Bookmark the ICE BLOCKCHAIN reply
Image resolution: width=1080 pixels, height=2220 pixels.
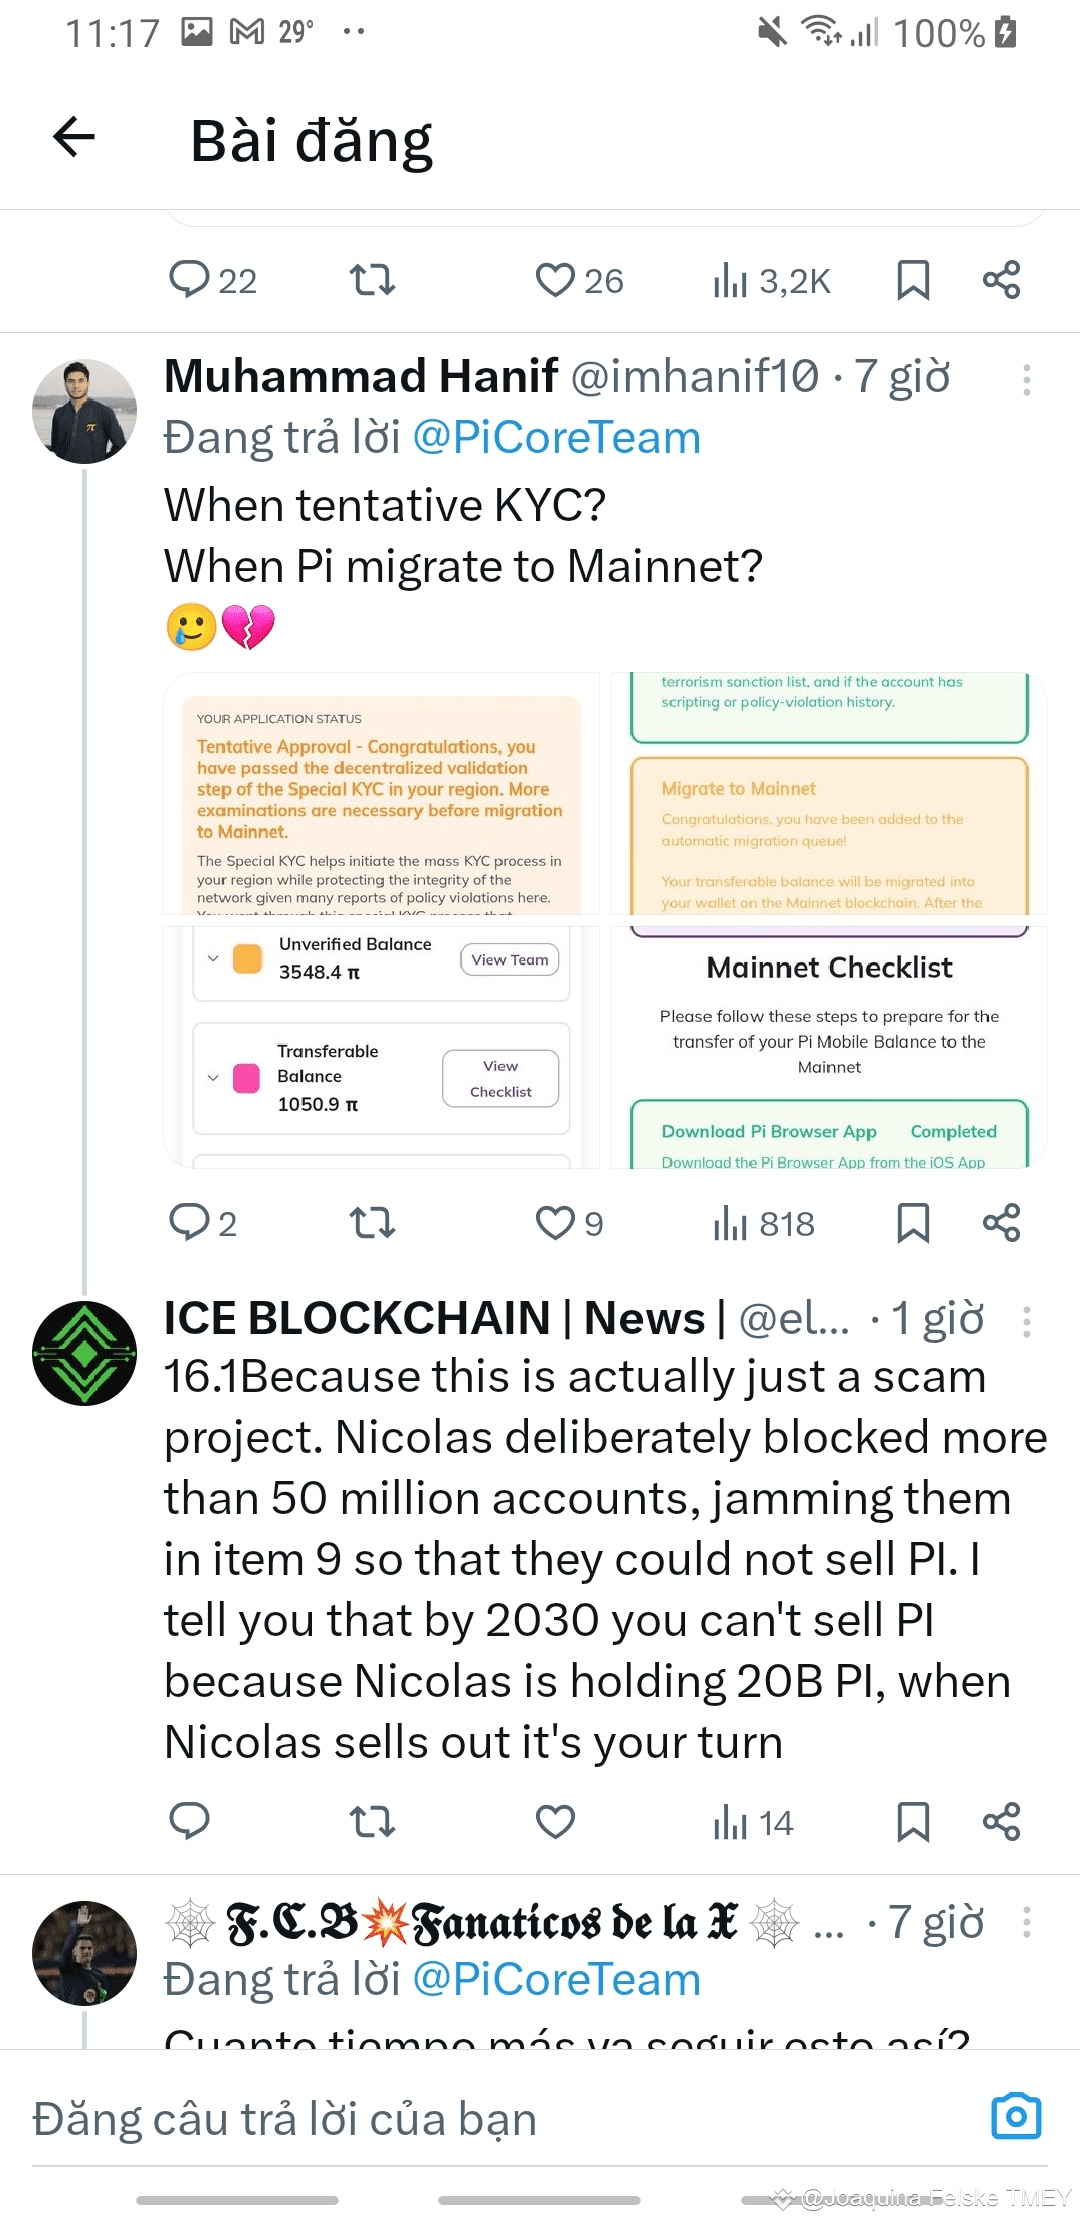click(x=913, y=1822)
